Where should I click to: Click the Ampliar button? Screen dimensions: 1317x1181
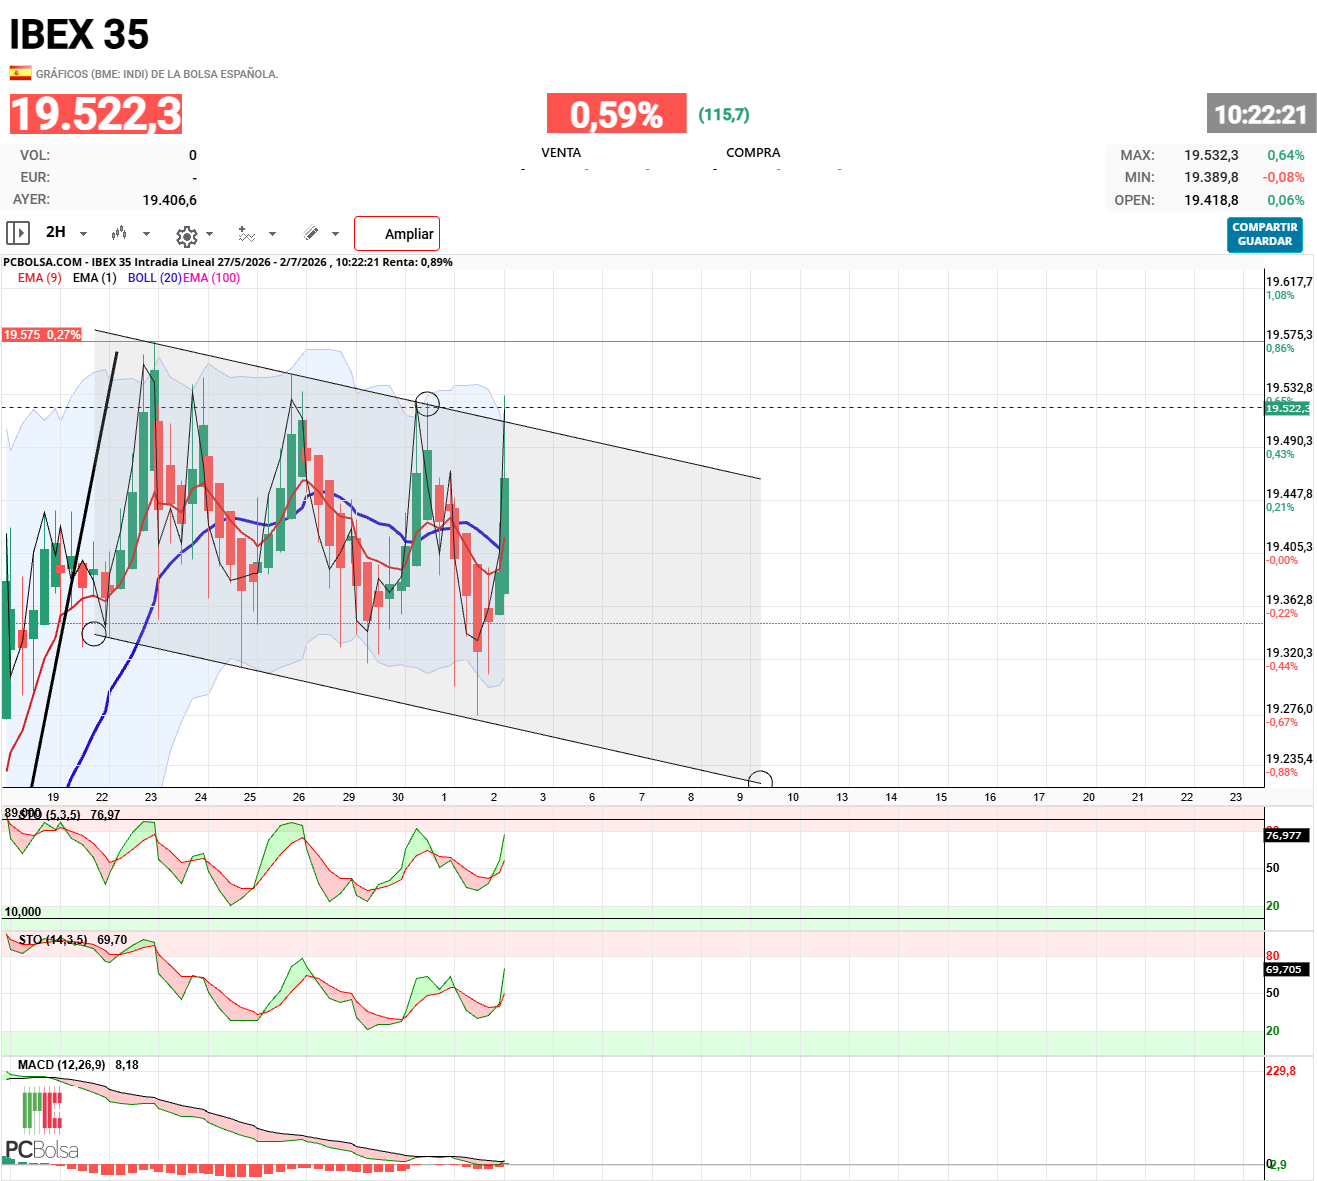click(397, 234)
